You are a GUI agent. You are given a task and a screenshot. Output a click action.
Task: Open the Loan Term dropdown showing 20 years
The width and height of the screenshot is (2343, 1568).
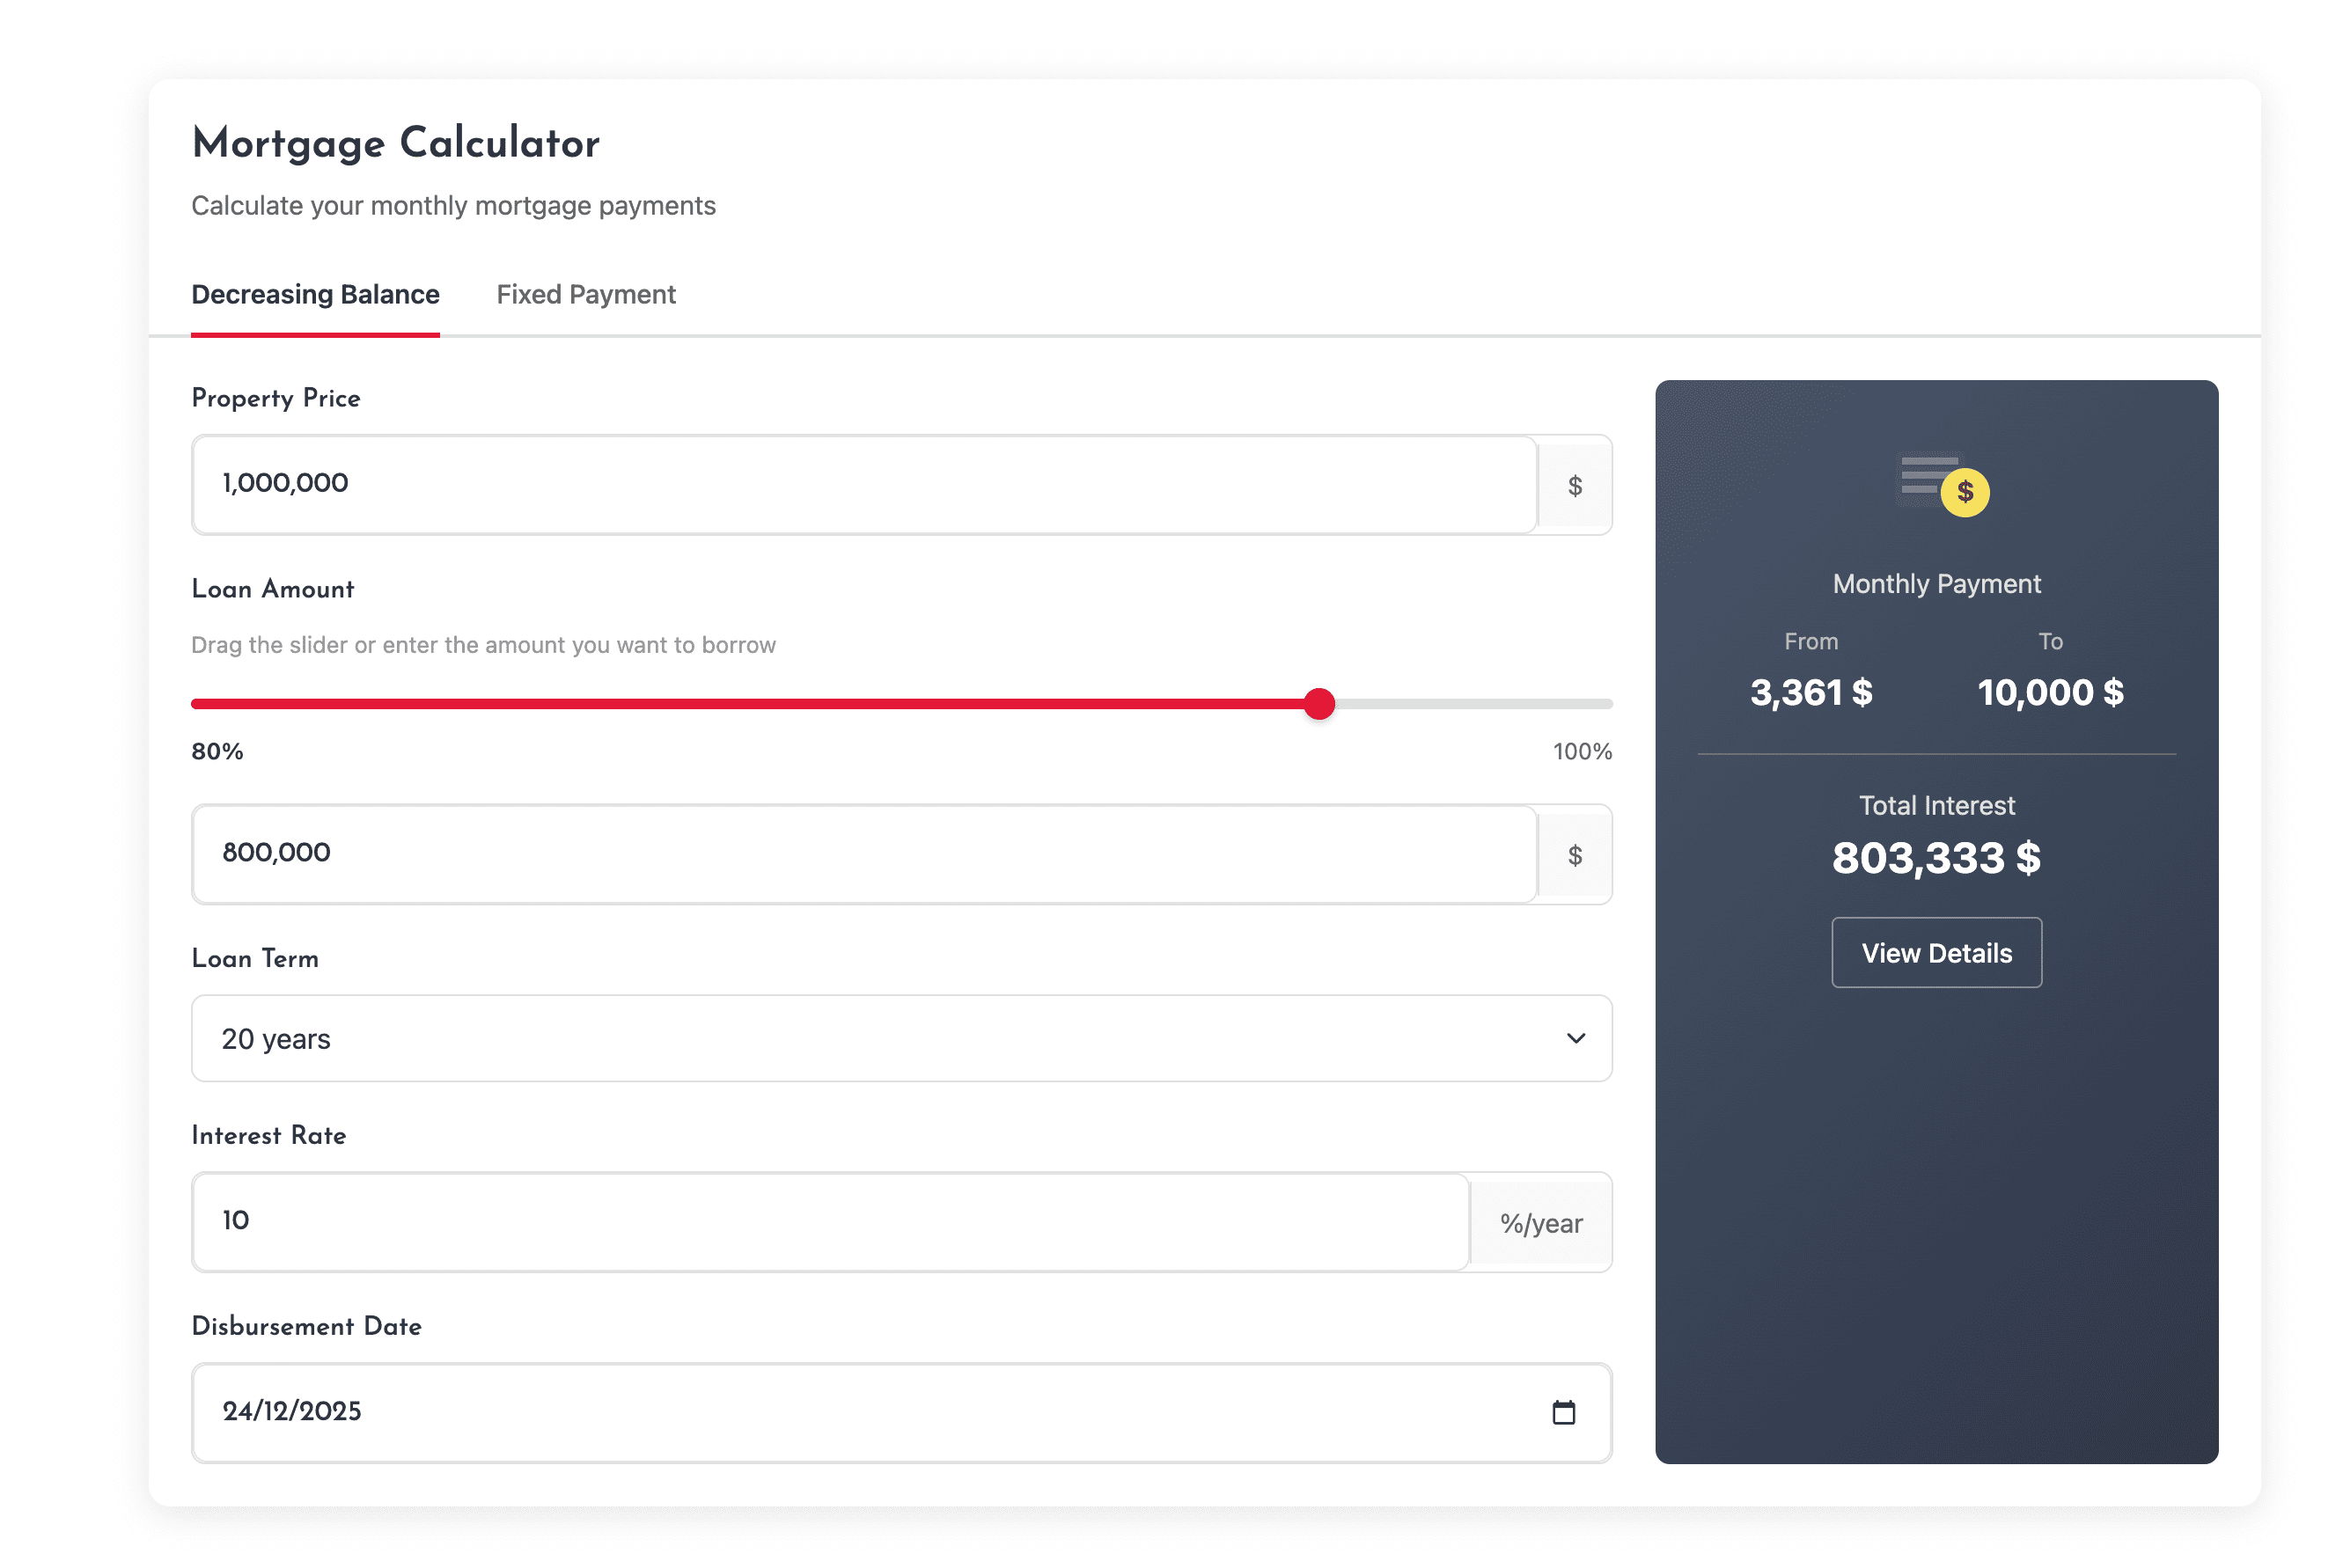click(900, 1039)
